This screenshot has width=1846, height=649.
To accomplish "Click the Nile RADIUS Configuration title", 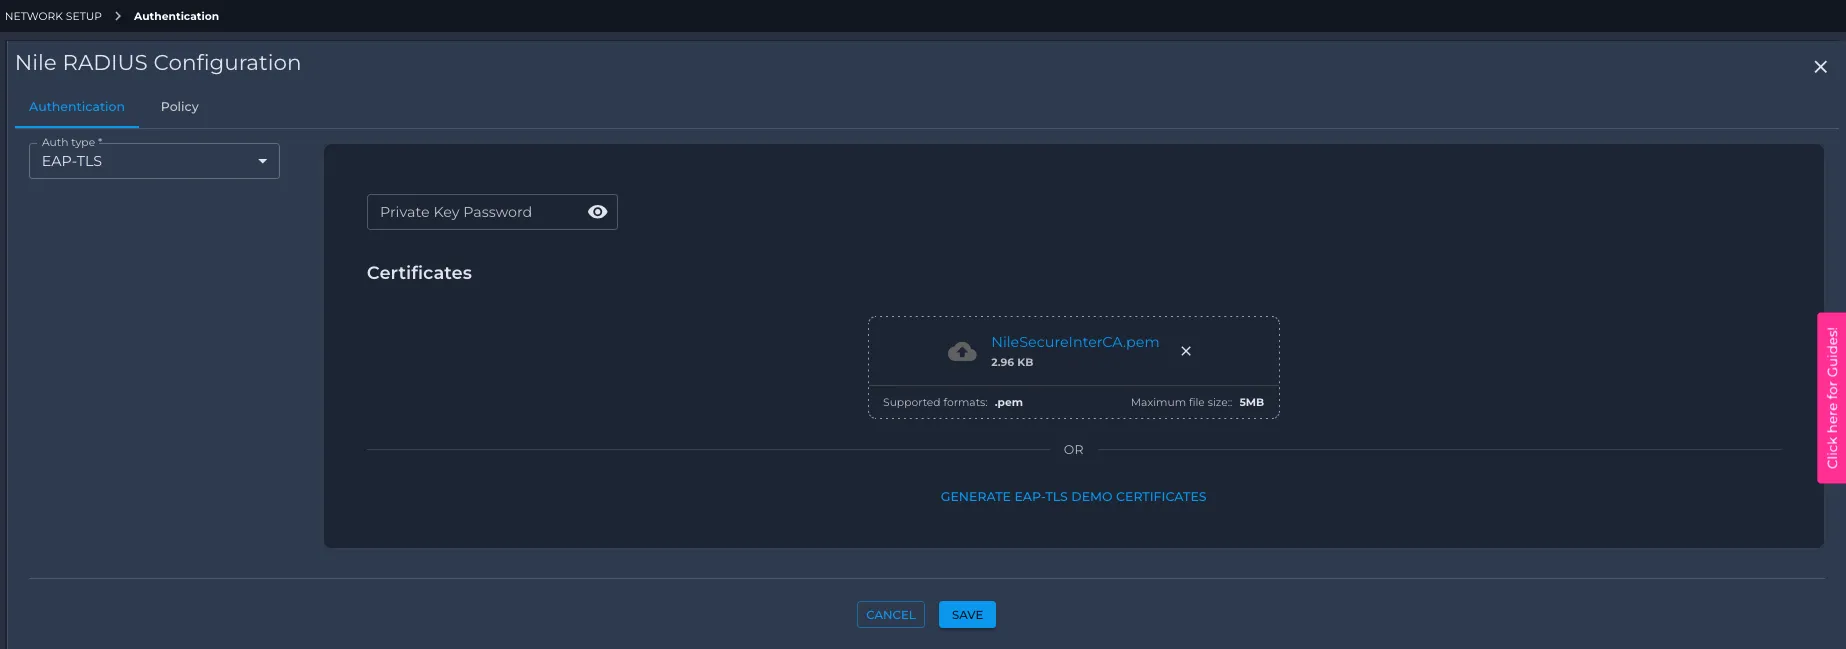I will point(158,63).
